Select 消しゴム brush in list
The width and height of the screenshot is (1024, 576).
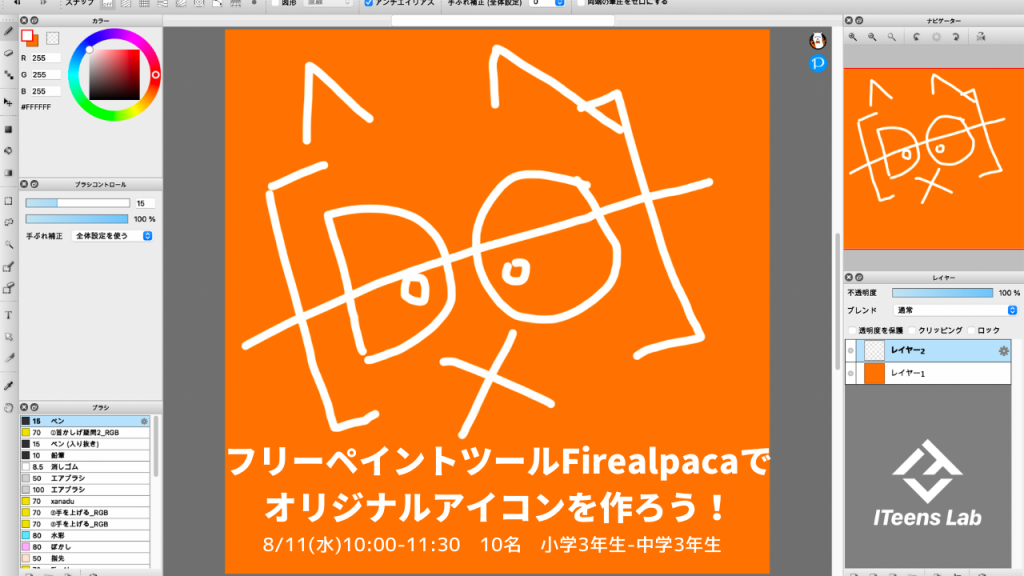pos(85,467)
